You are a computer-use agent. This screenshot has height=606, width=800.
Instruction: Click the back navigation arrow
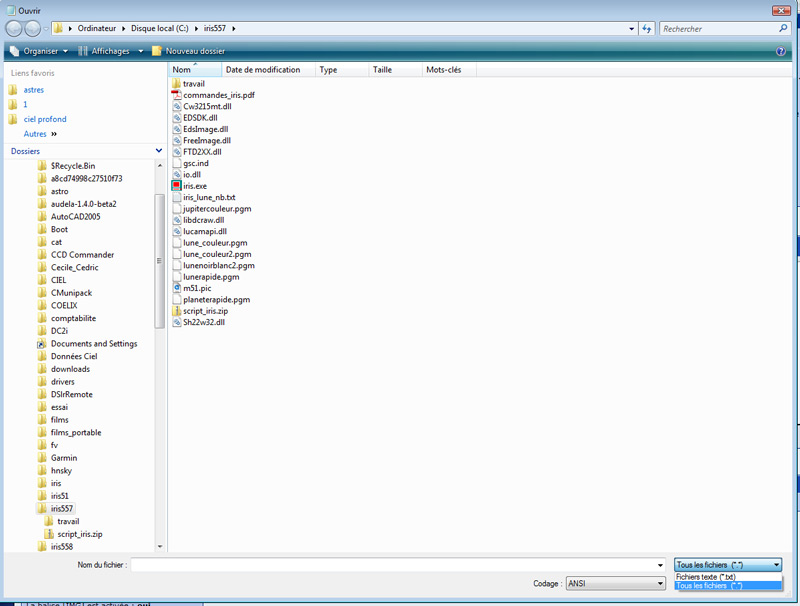point(12,28)
